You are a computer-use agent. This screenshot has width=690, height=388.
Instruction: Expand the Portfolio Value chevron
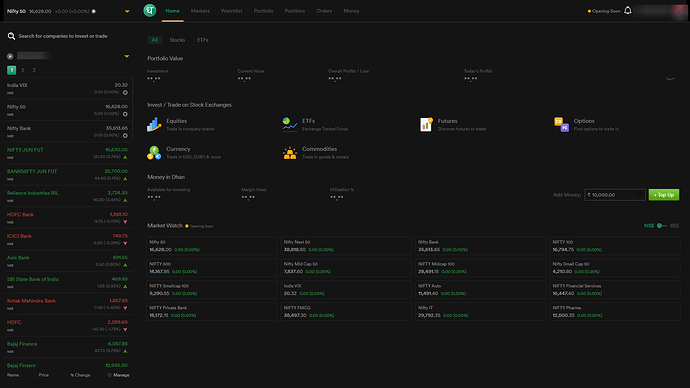point(670,78)
